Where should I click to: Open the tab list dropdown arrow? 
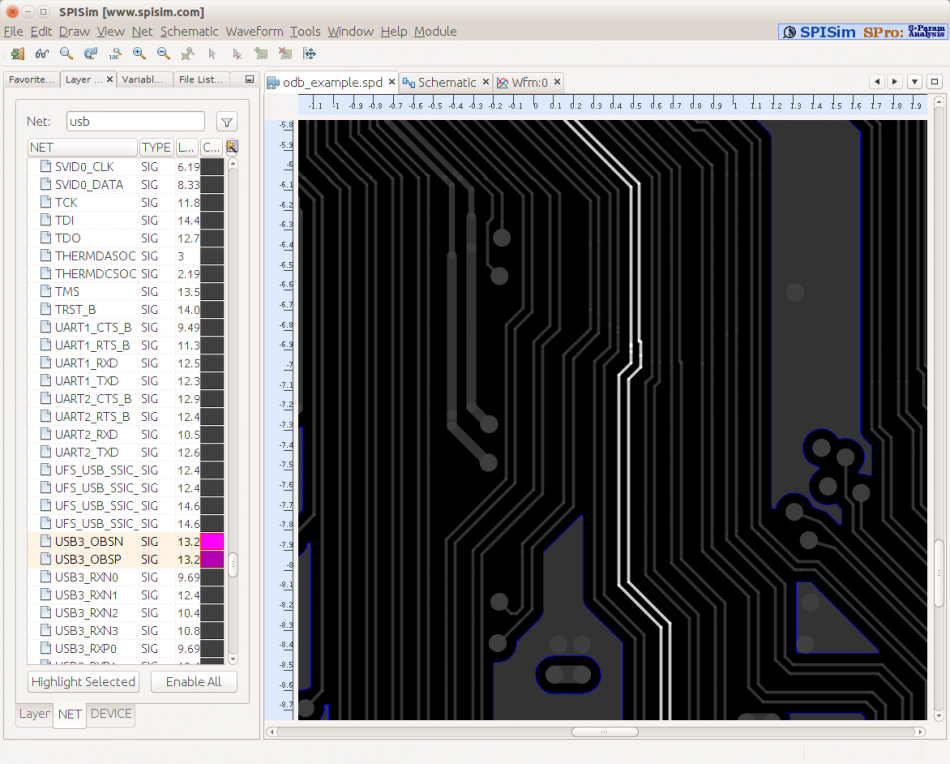click(914, 82)
